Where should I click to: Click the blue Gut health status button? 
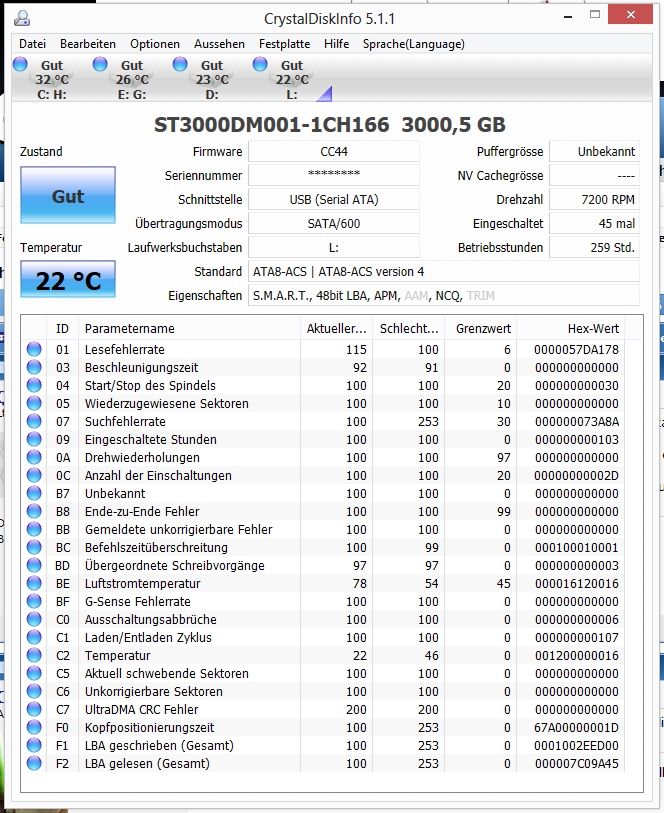click(x=68, y=195)
